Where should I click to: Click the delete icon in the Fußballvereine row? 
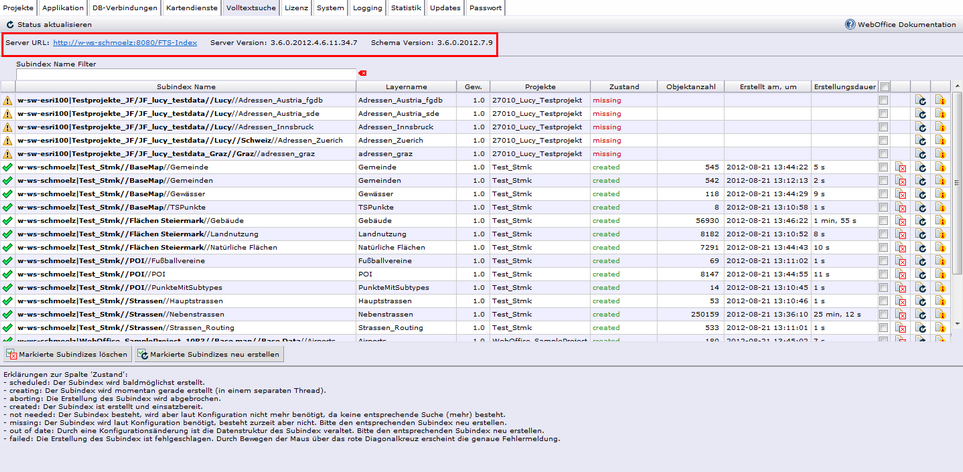click(901, 260)
